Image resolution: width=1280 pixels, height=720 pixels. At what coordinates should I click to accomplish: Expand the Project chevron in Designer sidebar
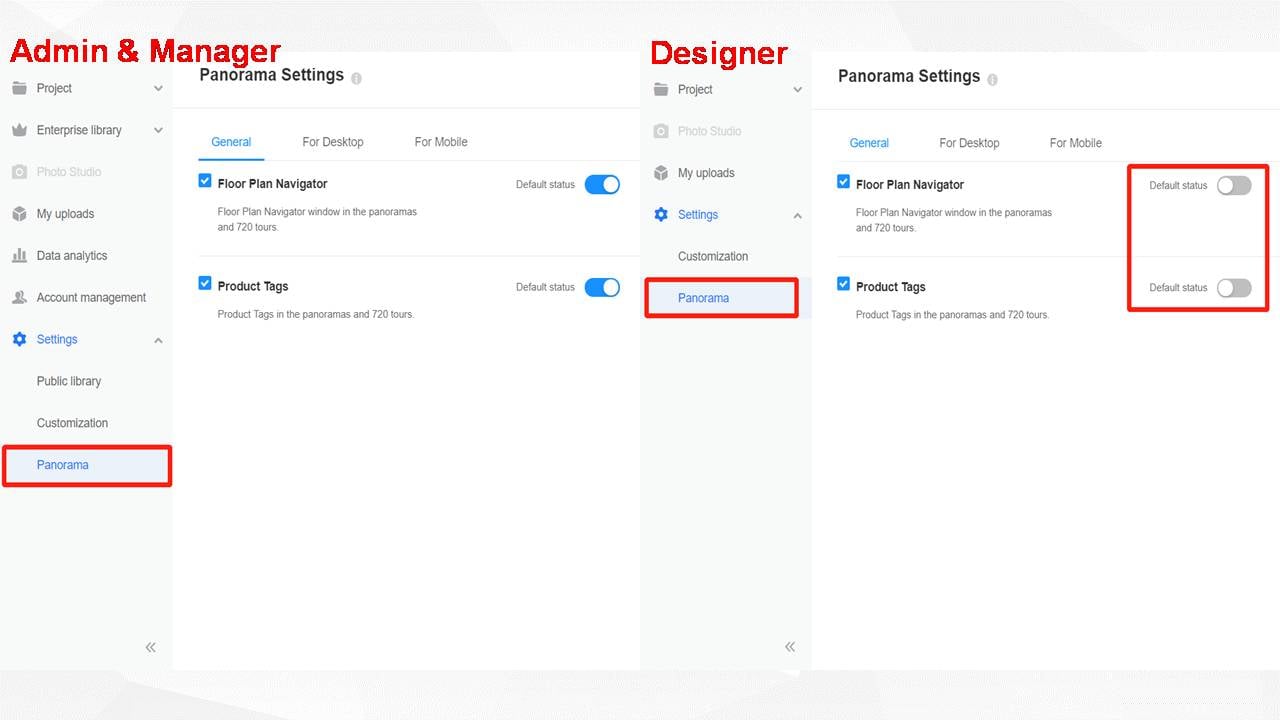point(797,90)
